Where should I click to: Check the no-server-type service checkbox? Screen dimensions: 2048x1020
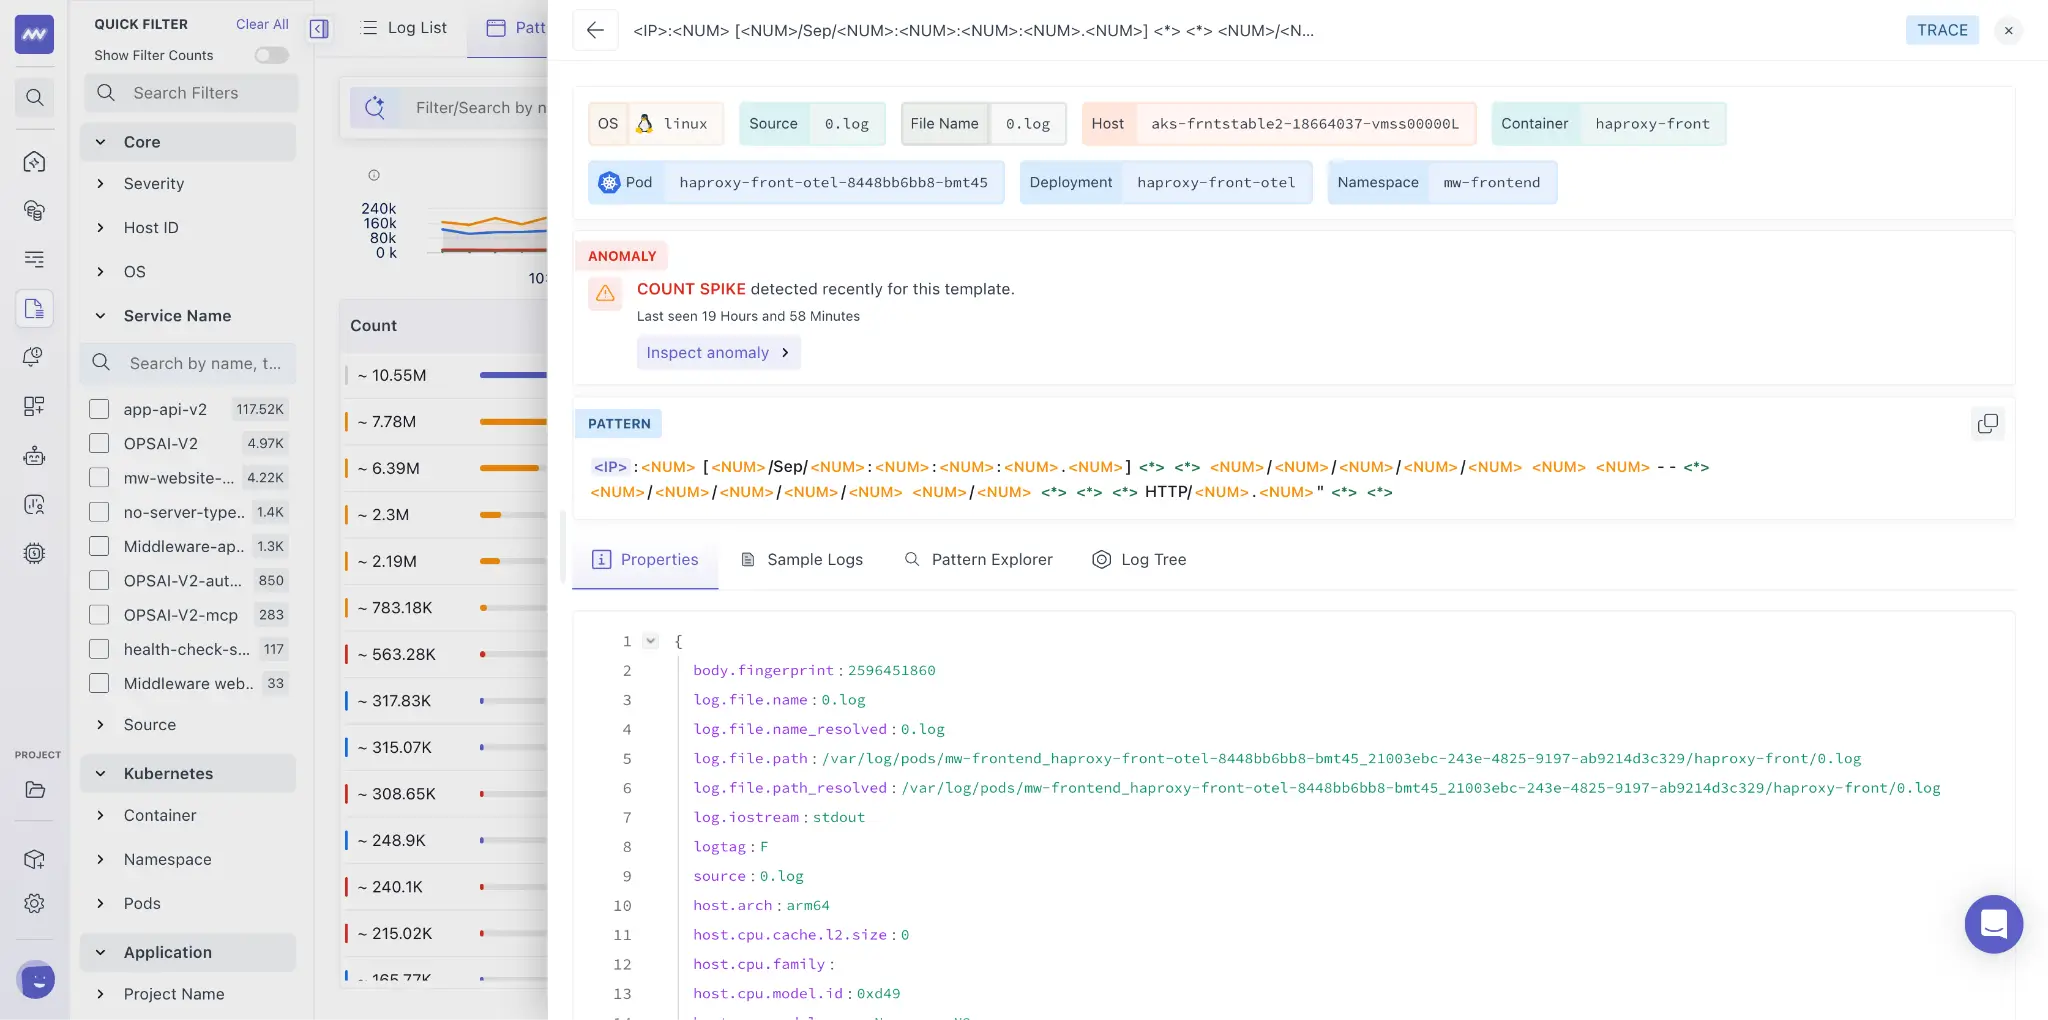pos(99,512)
